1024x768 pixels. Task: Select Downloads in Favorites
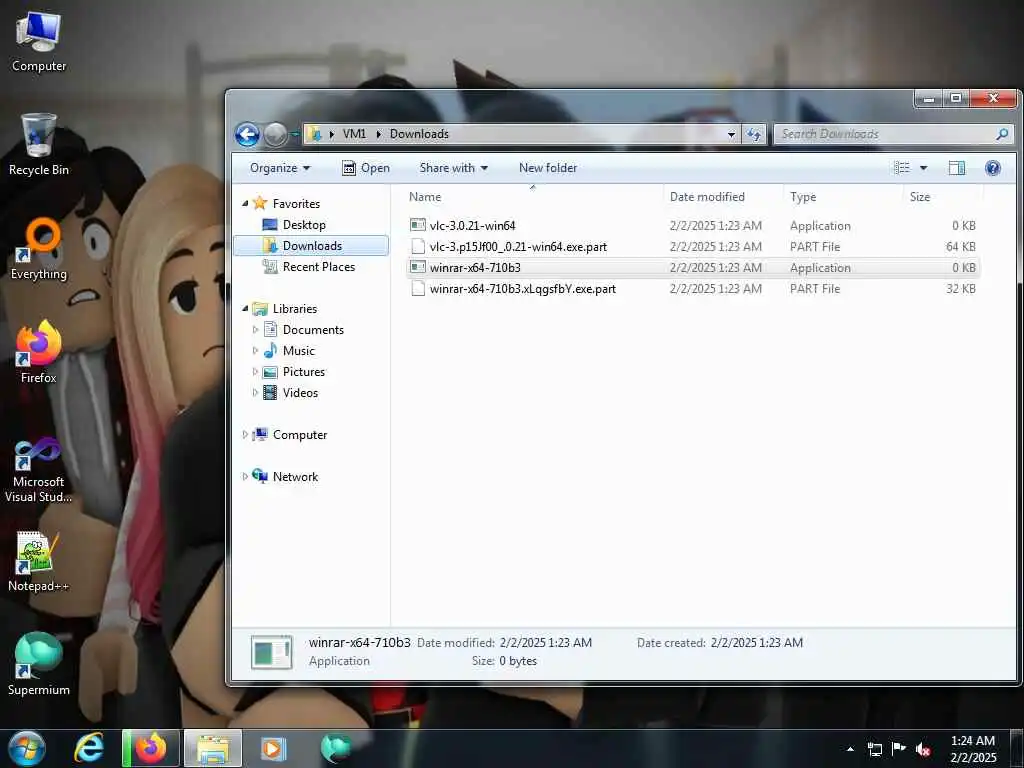tap(312, 246)
